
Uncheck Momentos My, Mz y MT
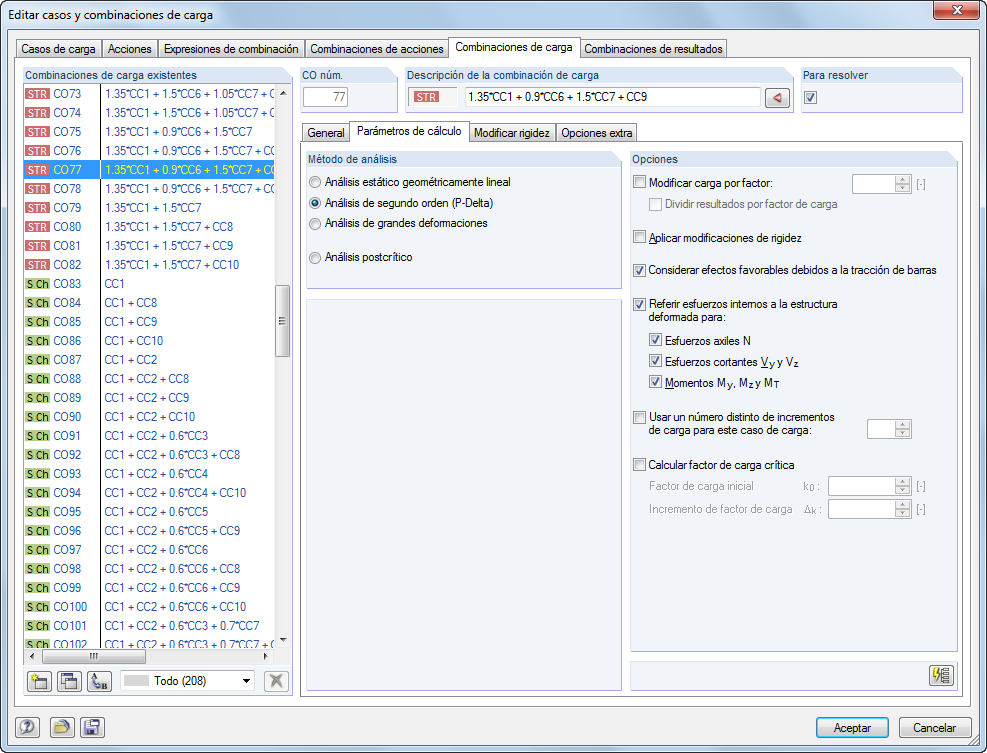point(655,382)
